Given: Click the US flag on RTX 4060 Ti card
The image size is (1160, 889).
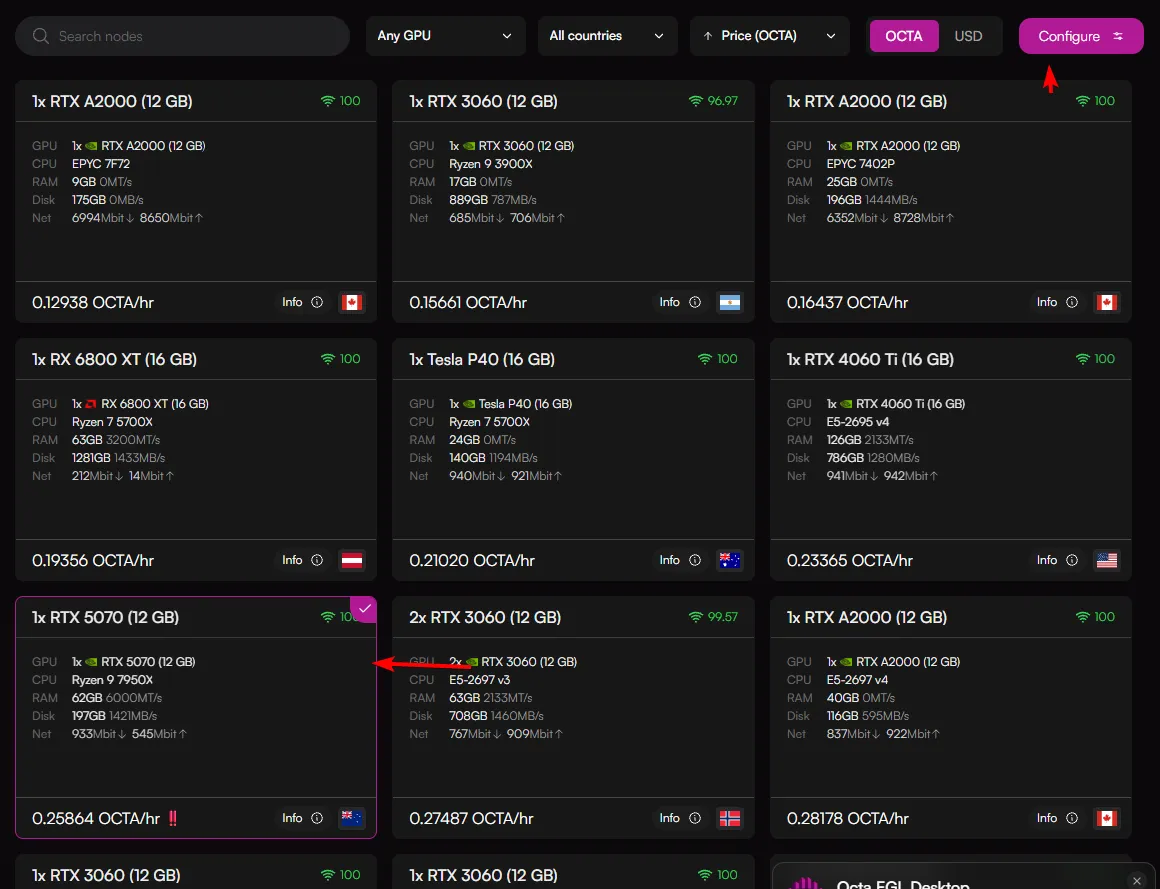Looking at the screenshot, I should click(1106, 560).
